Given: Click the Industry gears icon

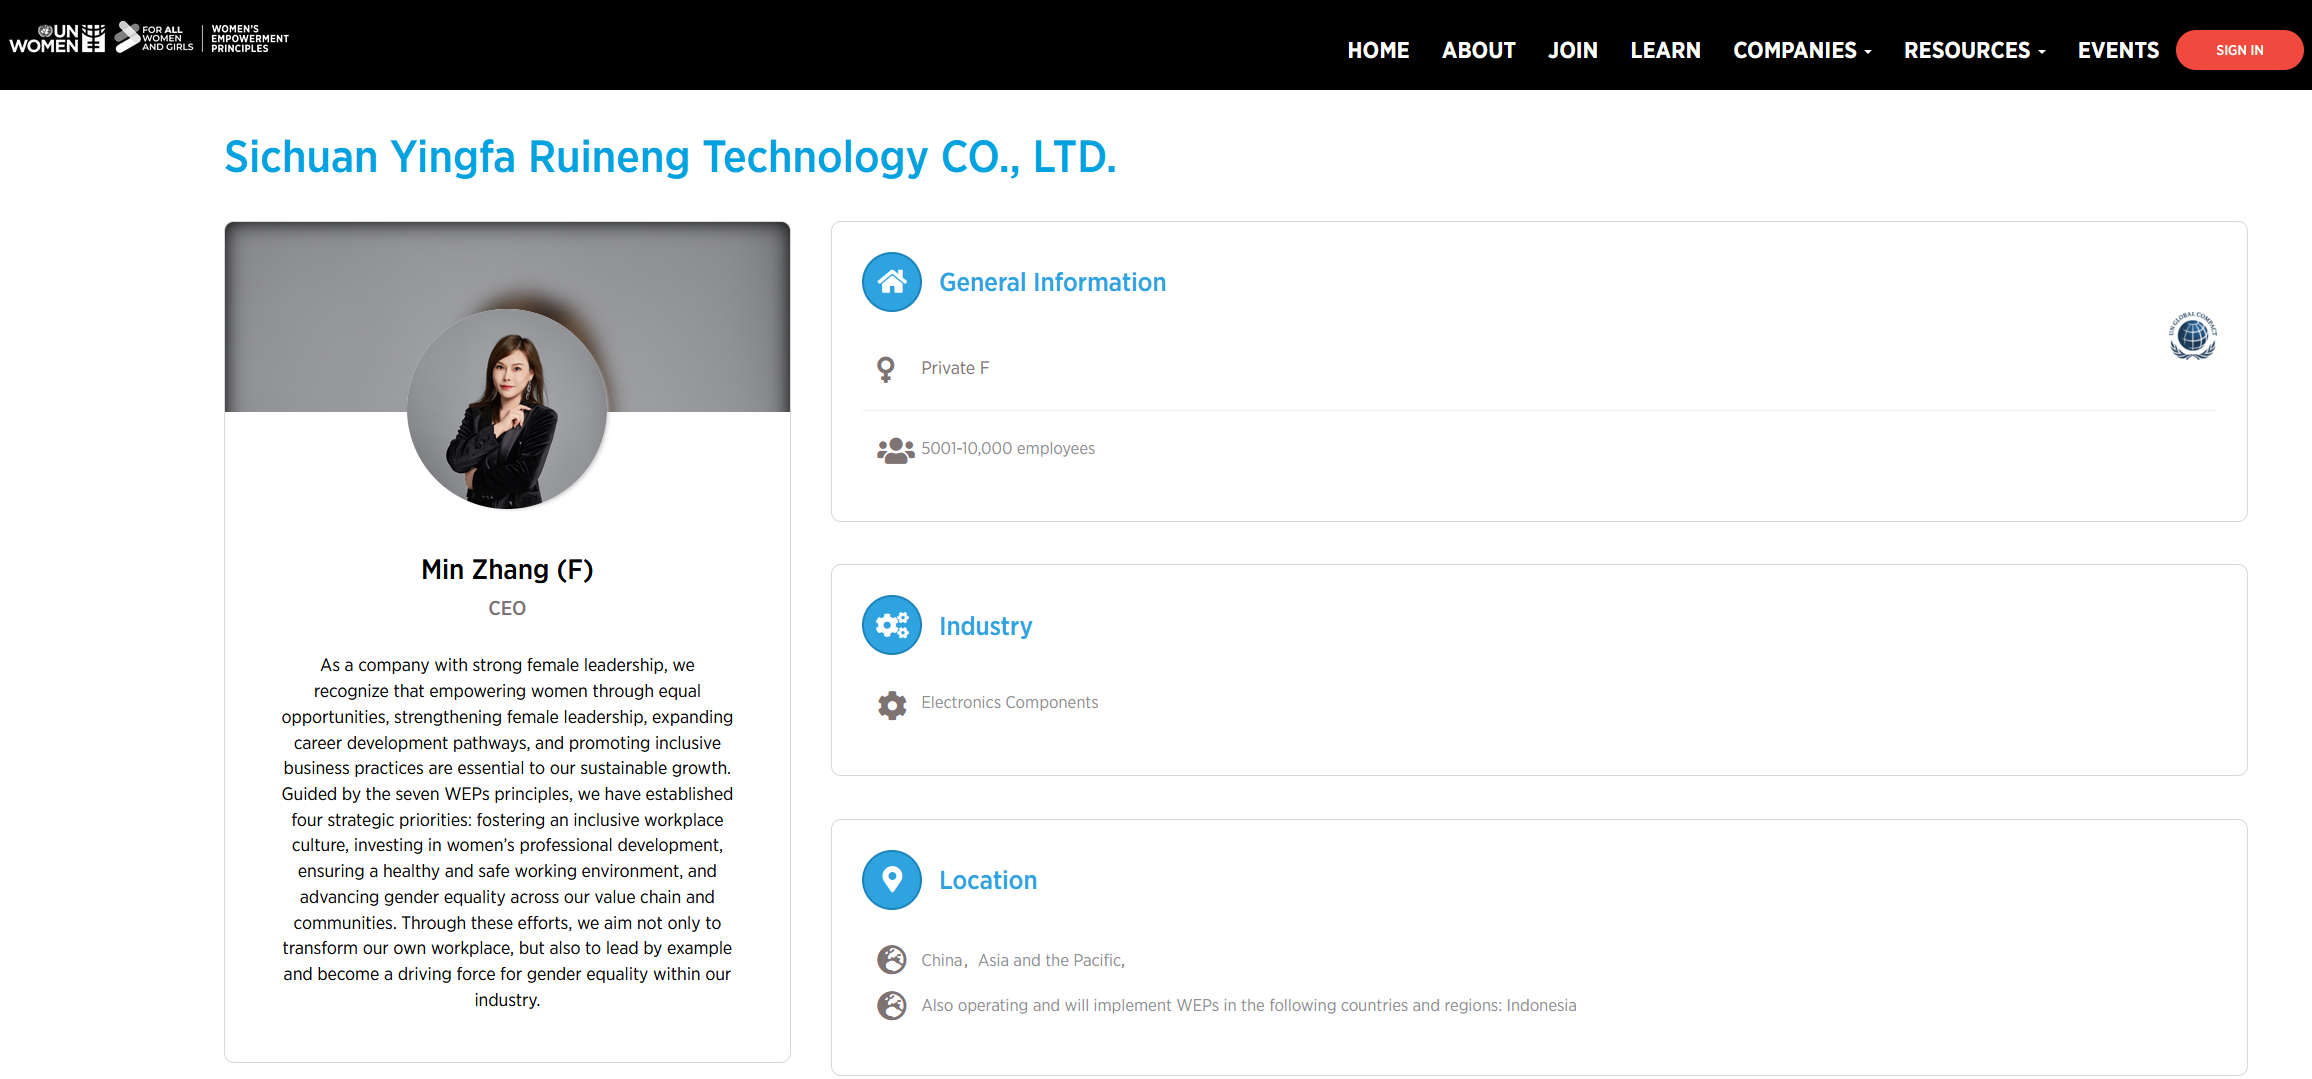Looking at the screenshot, I should [891, 625].
